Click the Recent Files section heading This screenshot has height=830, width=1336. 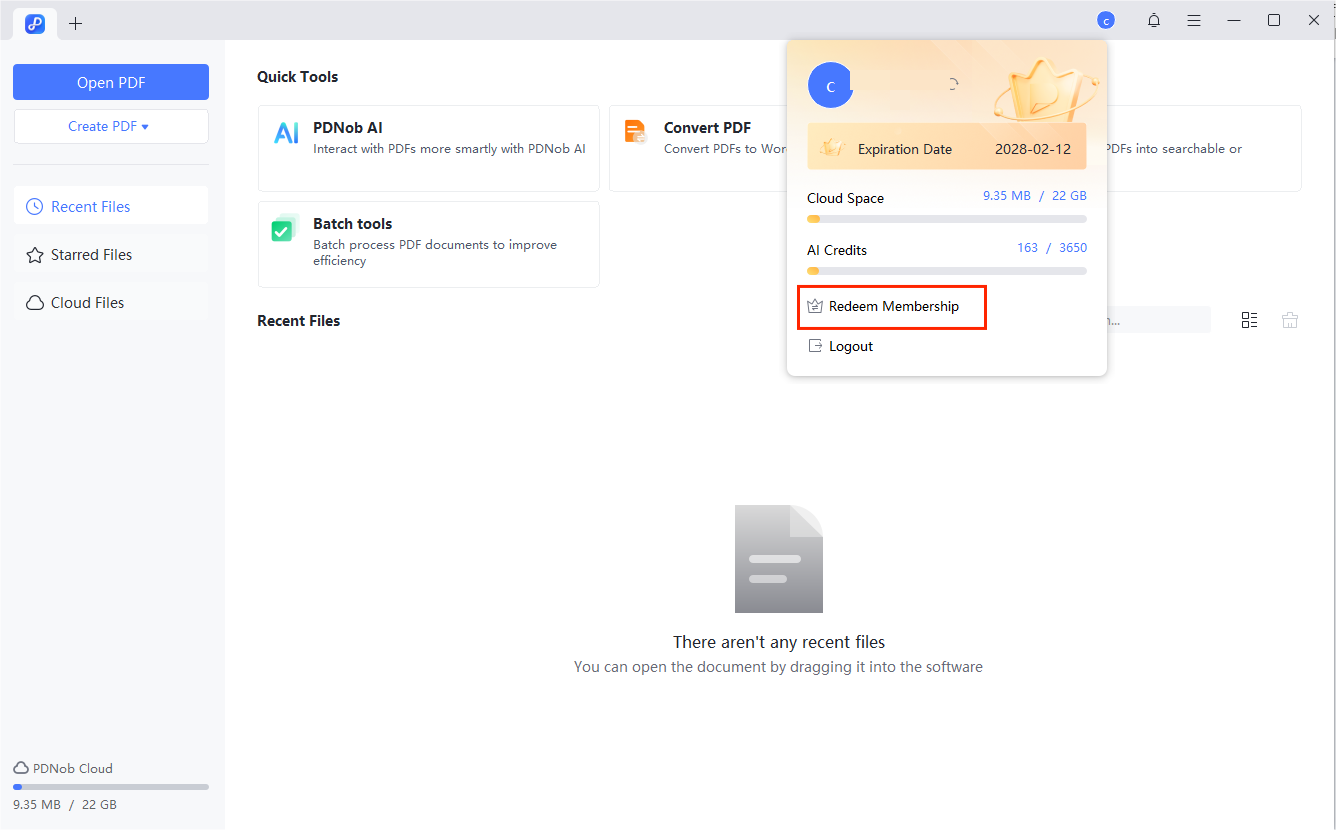coord(299,320)
